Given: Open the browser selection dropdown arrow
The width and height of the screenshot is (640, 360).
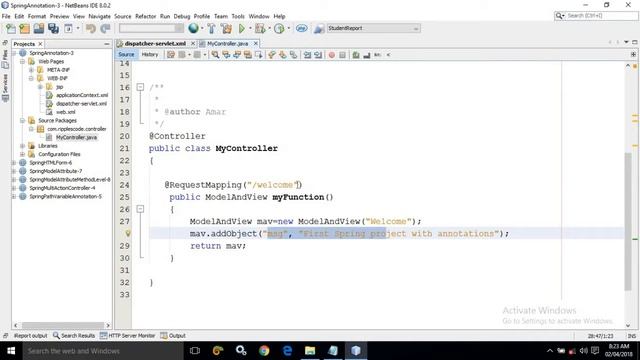Looking at the screenshot, I should click(202, 28).
